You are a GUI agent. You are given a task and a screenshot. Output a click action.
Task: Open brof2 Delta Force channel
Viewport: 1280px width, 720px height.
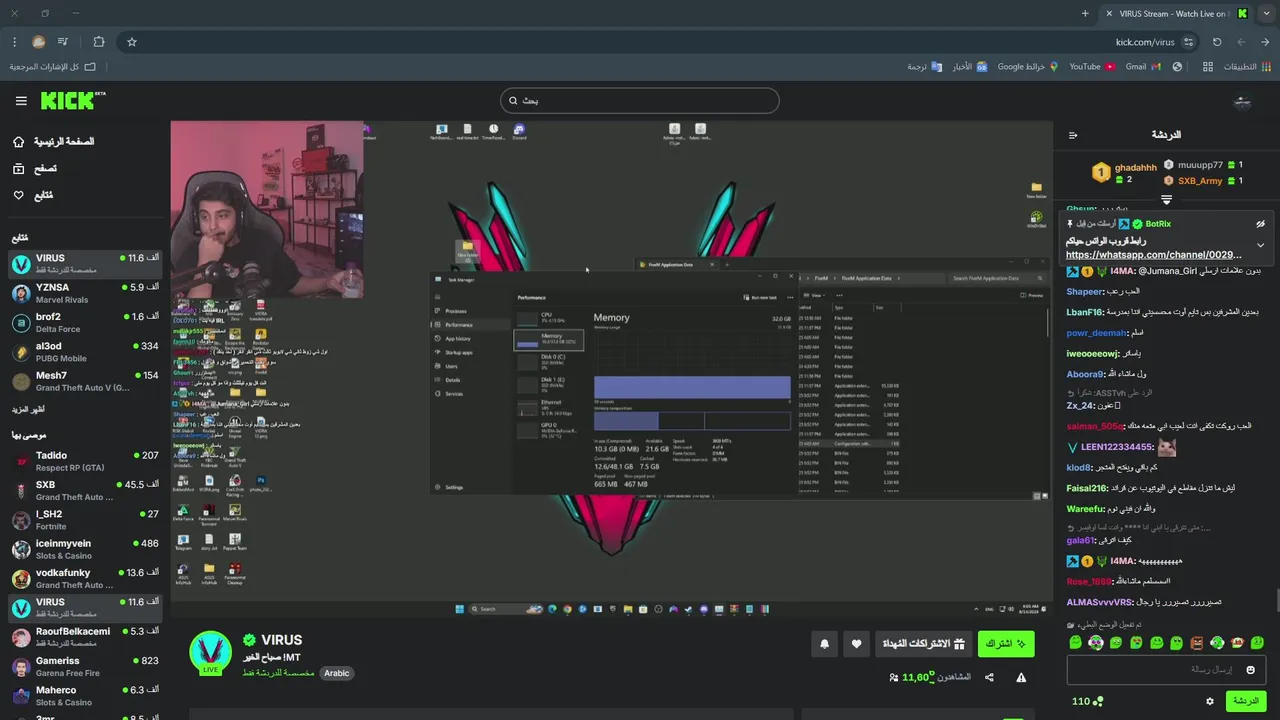coord(85,322)
